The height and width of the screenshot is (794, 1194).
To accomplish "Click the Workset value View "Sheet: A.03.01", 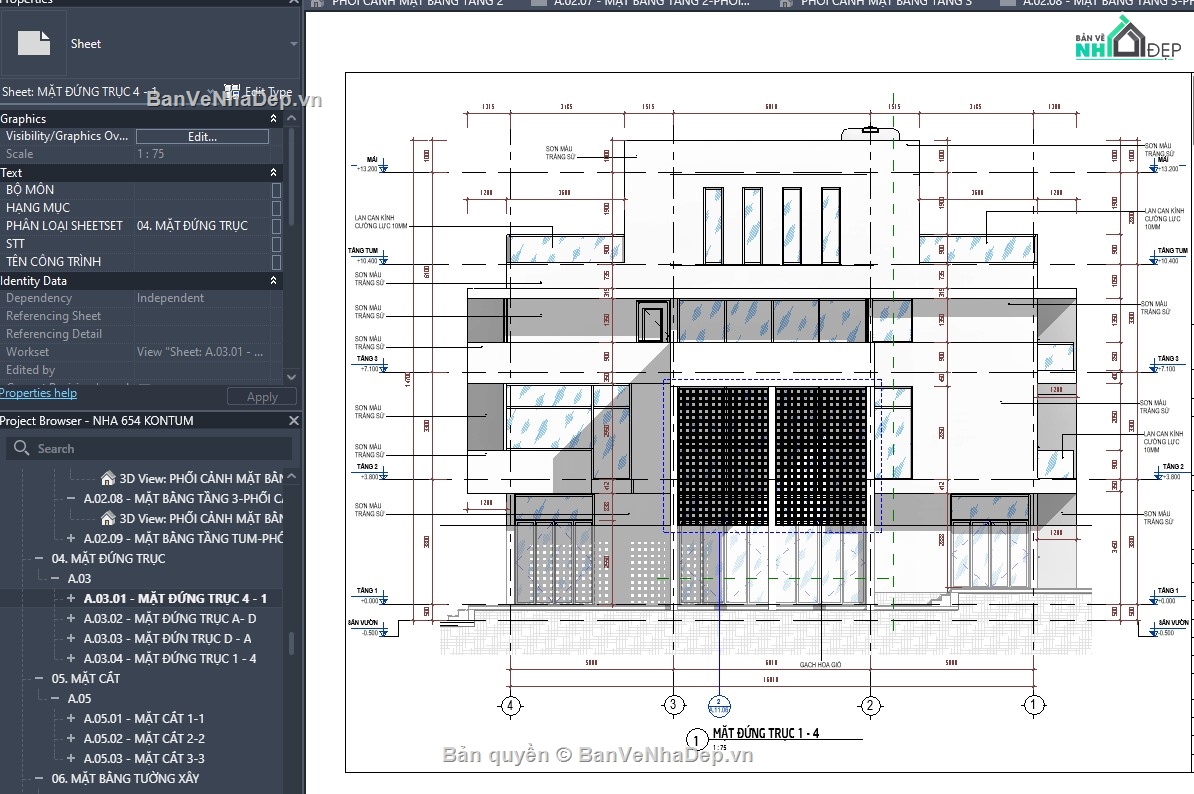I will [200, 352].
